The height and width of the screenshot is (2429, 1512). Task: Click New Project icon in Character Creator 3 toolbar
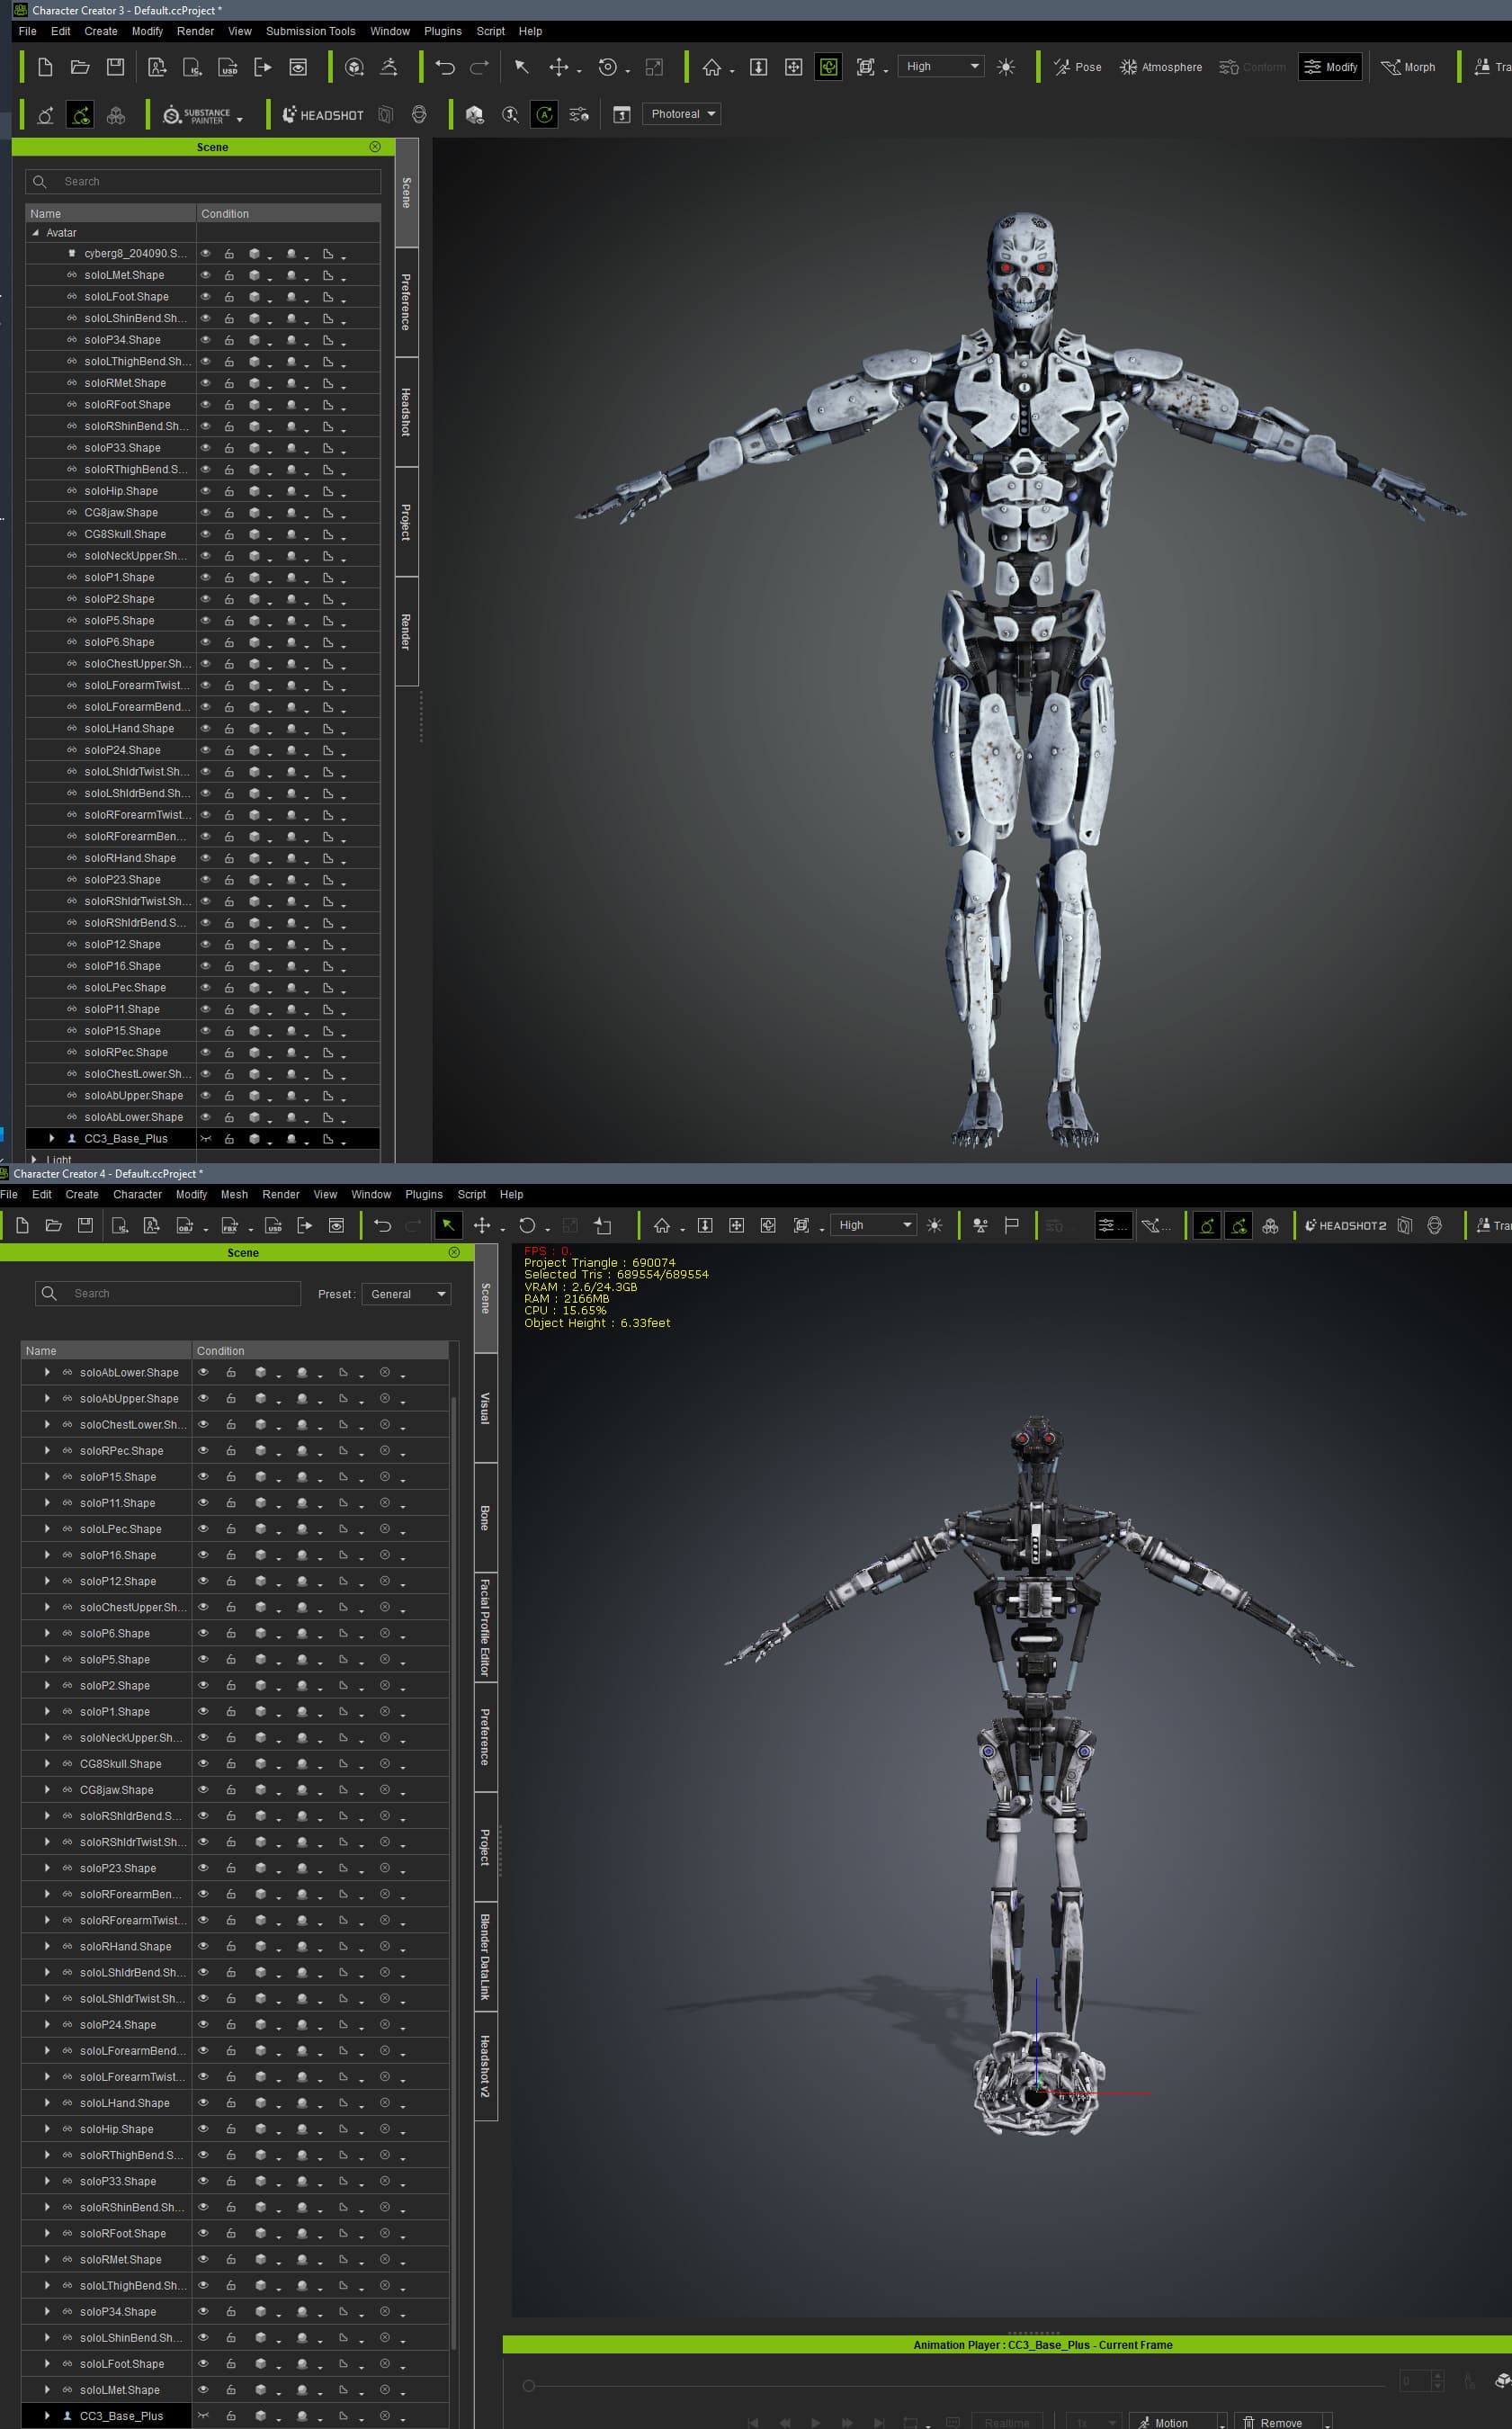[45, 67]
